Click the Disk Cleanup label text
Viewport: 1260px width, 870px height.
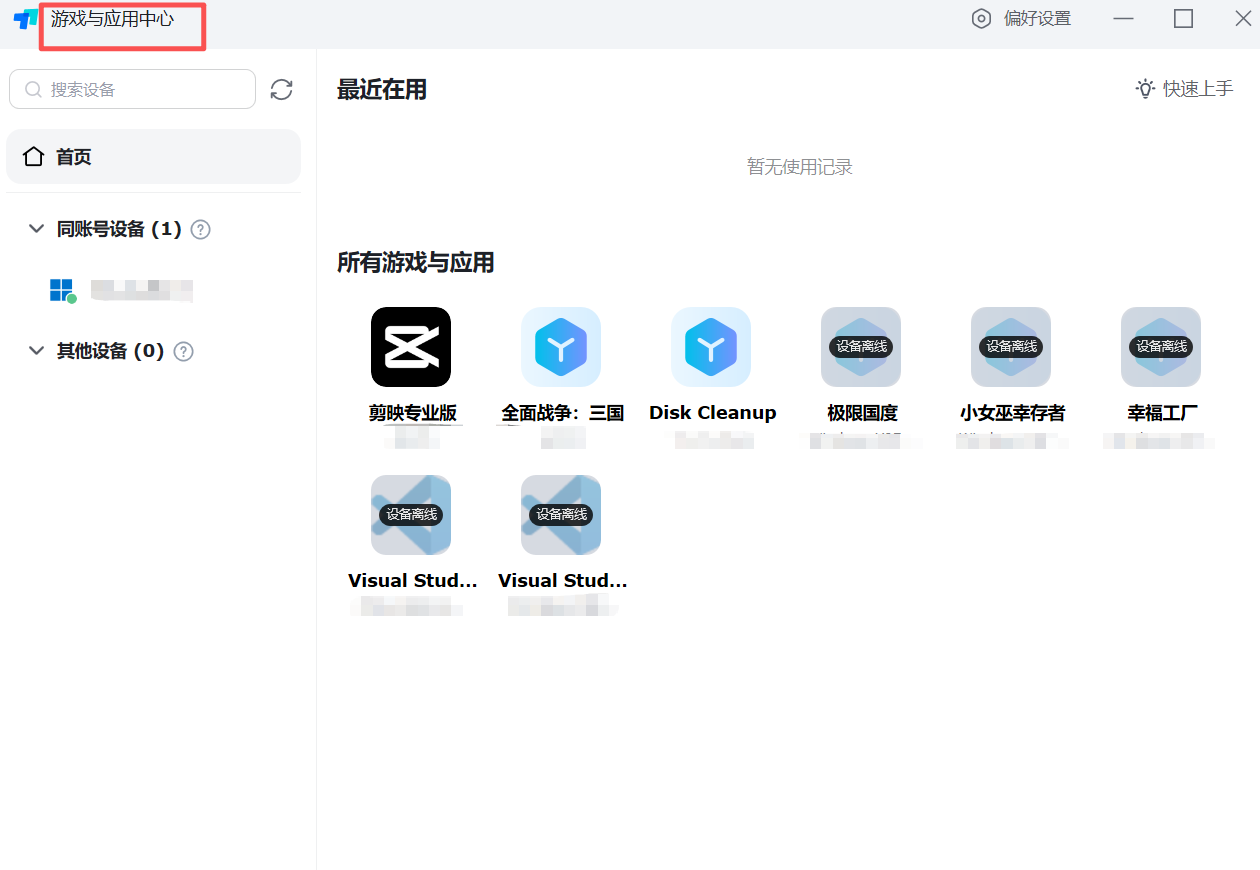click(x=713, y=413)
